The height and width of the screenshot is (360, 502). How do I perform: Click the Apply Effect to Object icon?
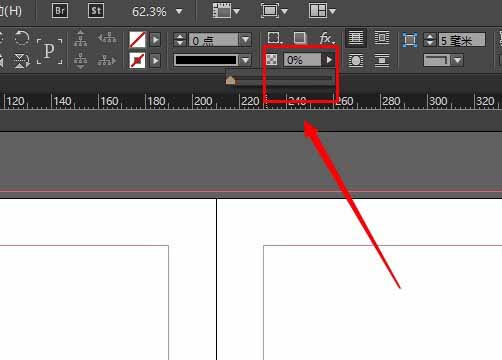[x=274, y=38]
